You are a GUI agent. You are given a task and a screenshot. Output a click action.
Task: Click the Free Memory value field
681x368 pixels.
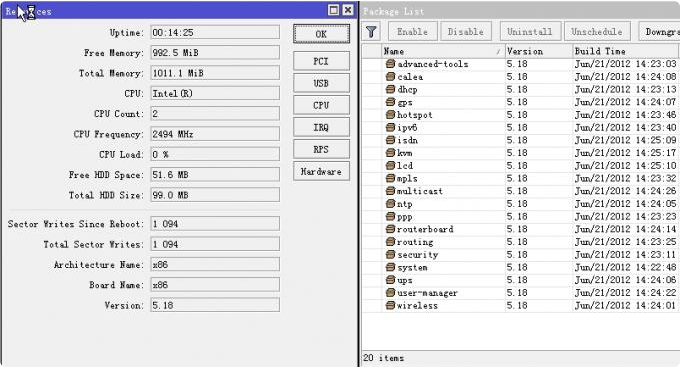coord(215,53)
